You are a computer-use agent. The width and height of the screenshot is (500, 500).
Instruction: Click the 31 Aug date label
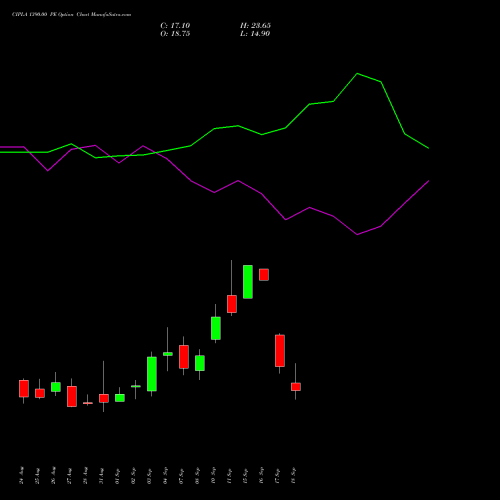(102, 476)
